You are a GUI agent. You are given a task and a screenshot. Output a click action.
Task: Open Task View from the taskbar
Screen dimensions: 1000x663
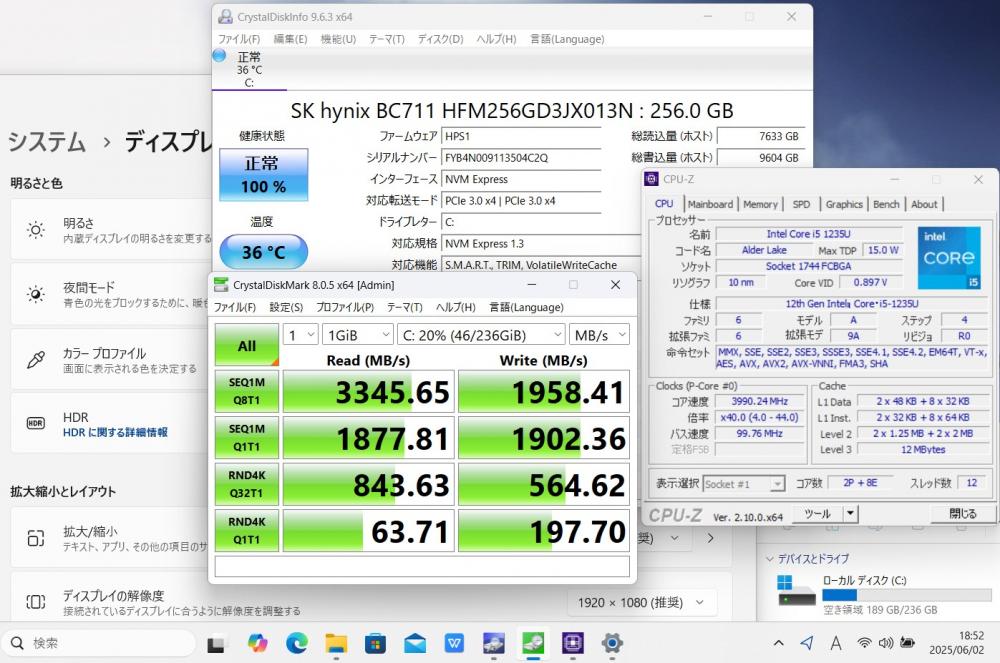[216, 644]
